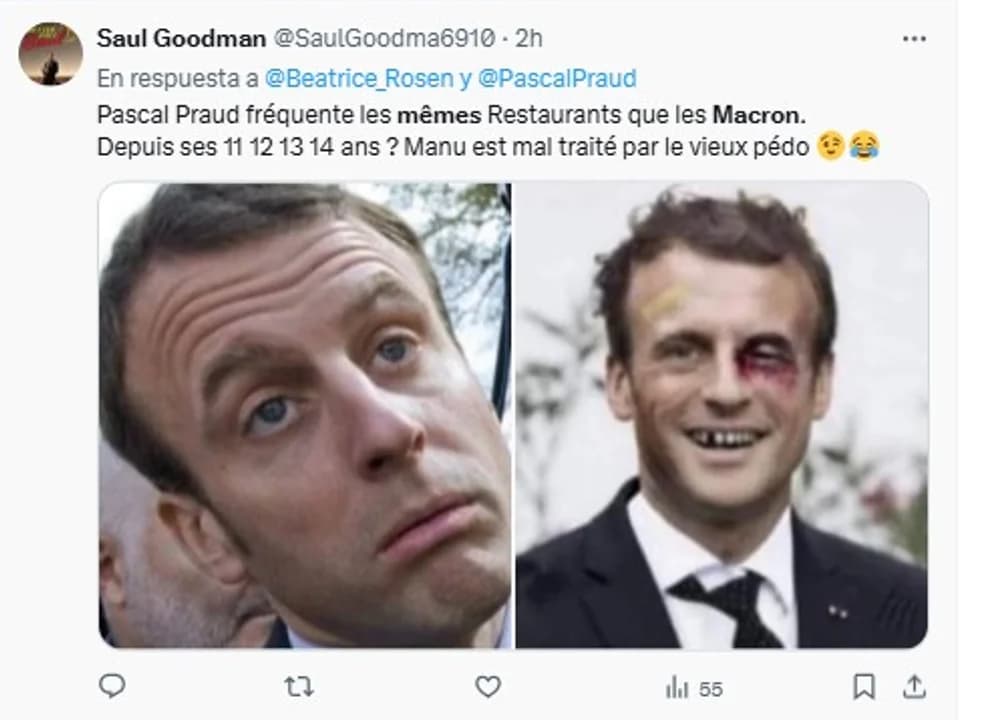The width and height of the screenshot is (985, 720).
Task: Repost this tweet using the arrows icon
Action: click(x=298, y=687)
